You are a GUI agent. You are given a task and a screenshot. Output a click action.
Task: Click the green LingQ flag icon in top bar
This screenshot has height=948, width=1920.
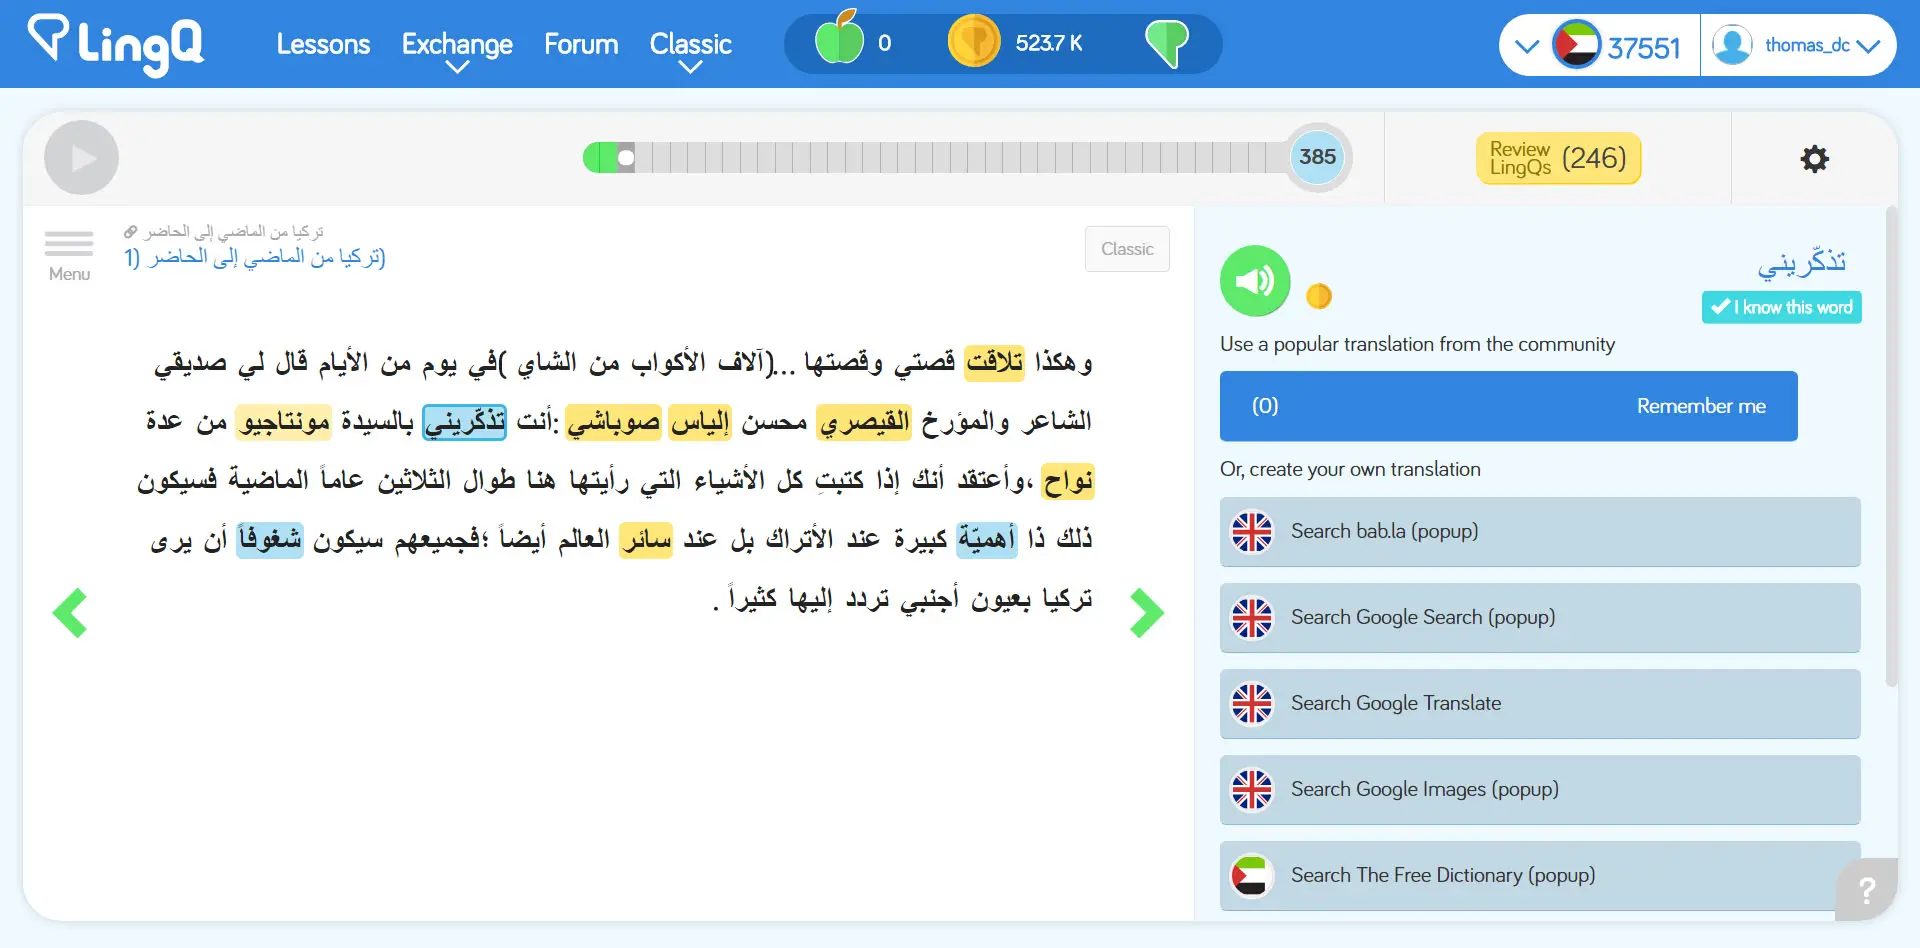[1168, 42]
